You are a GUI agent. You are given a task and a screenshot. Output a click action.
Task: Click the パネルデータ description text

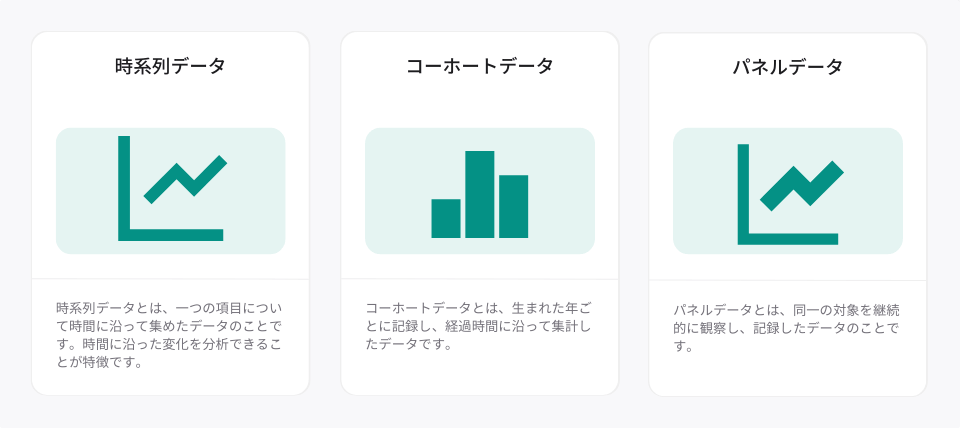click(786, 328)
